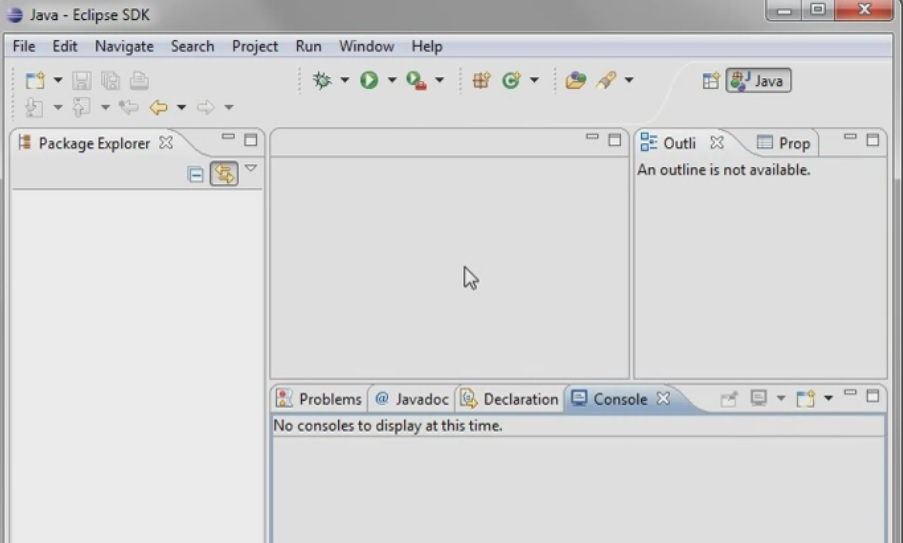Open the Search dropdown arrow

click(x=629, y=80)
